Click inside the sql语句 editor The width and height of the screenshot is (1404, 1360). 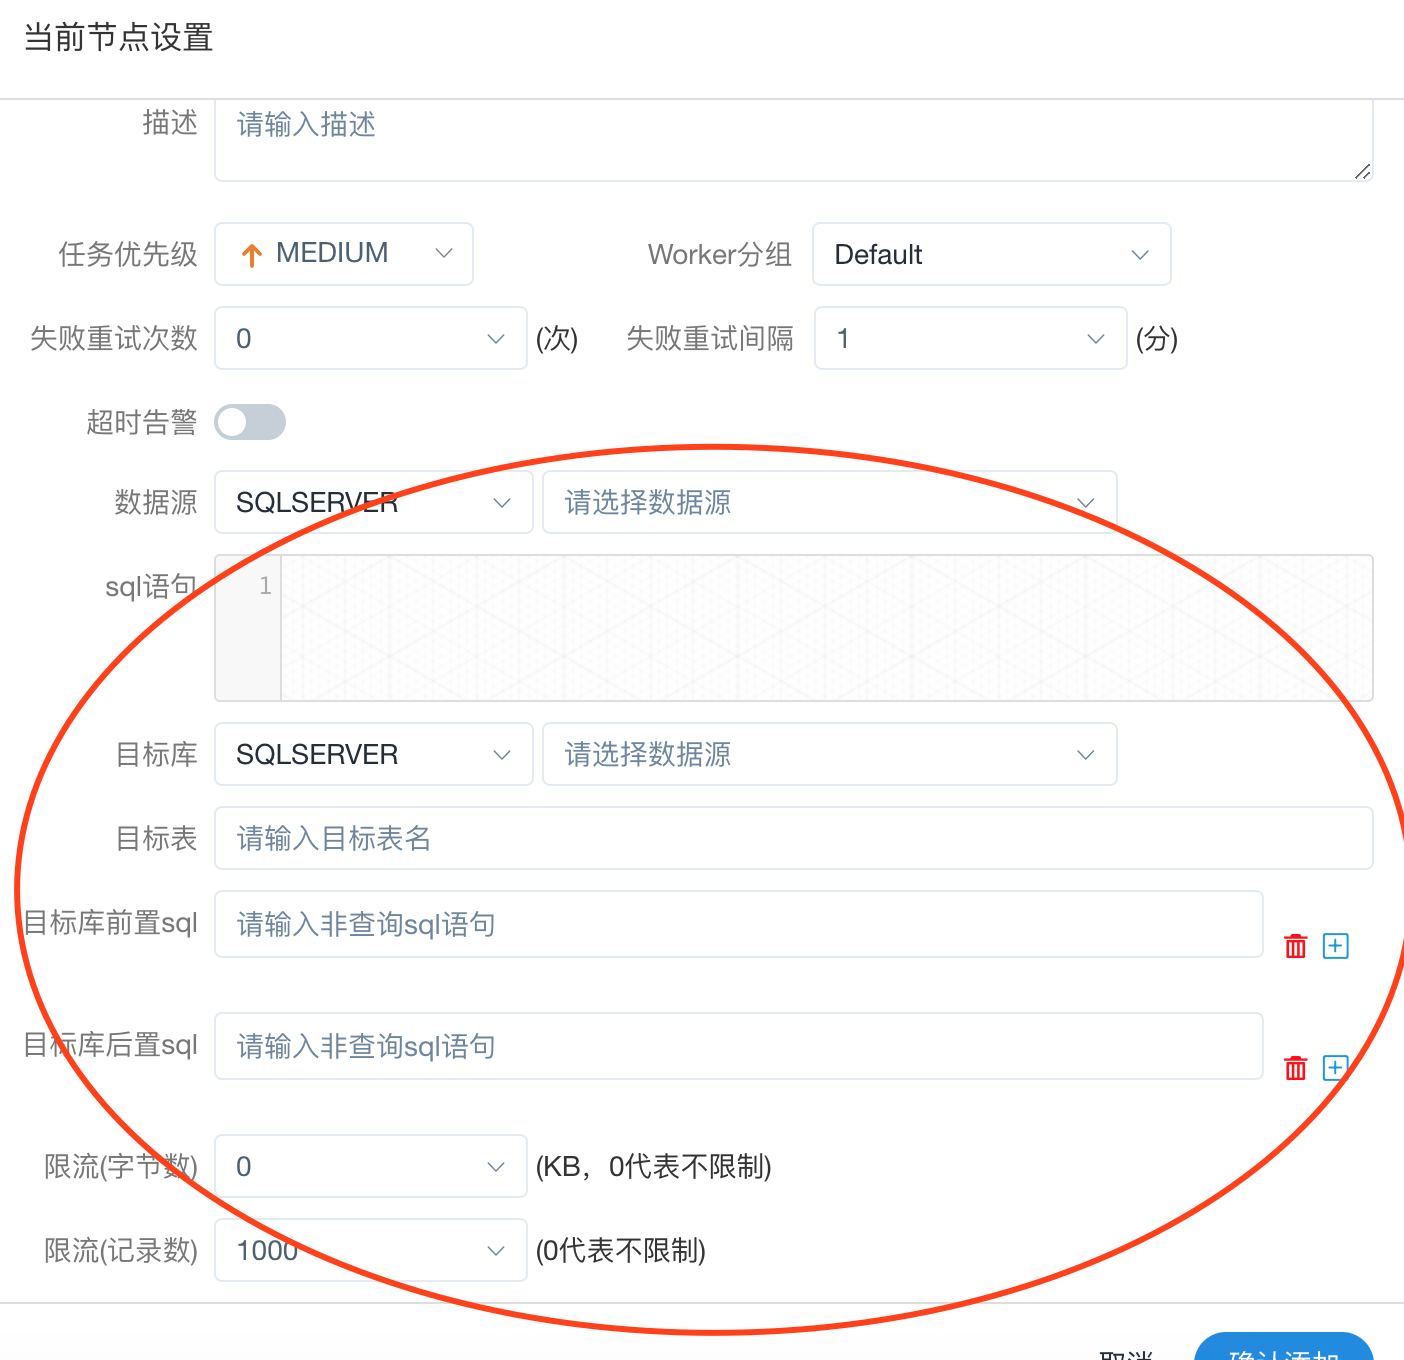click(826, 628)
